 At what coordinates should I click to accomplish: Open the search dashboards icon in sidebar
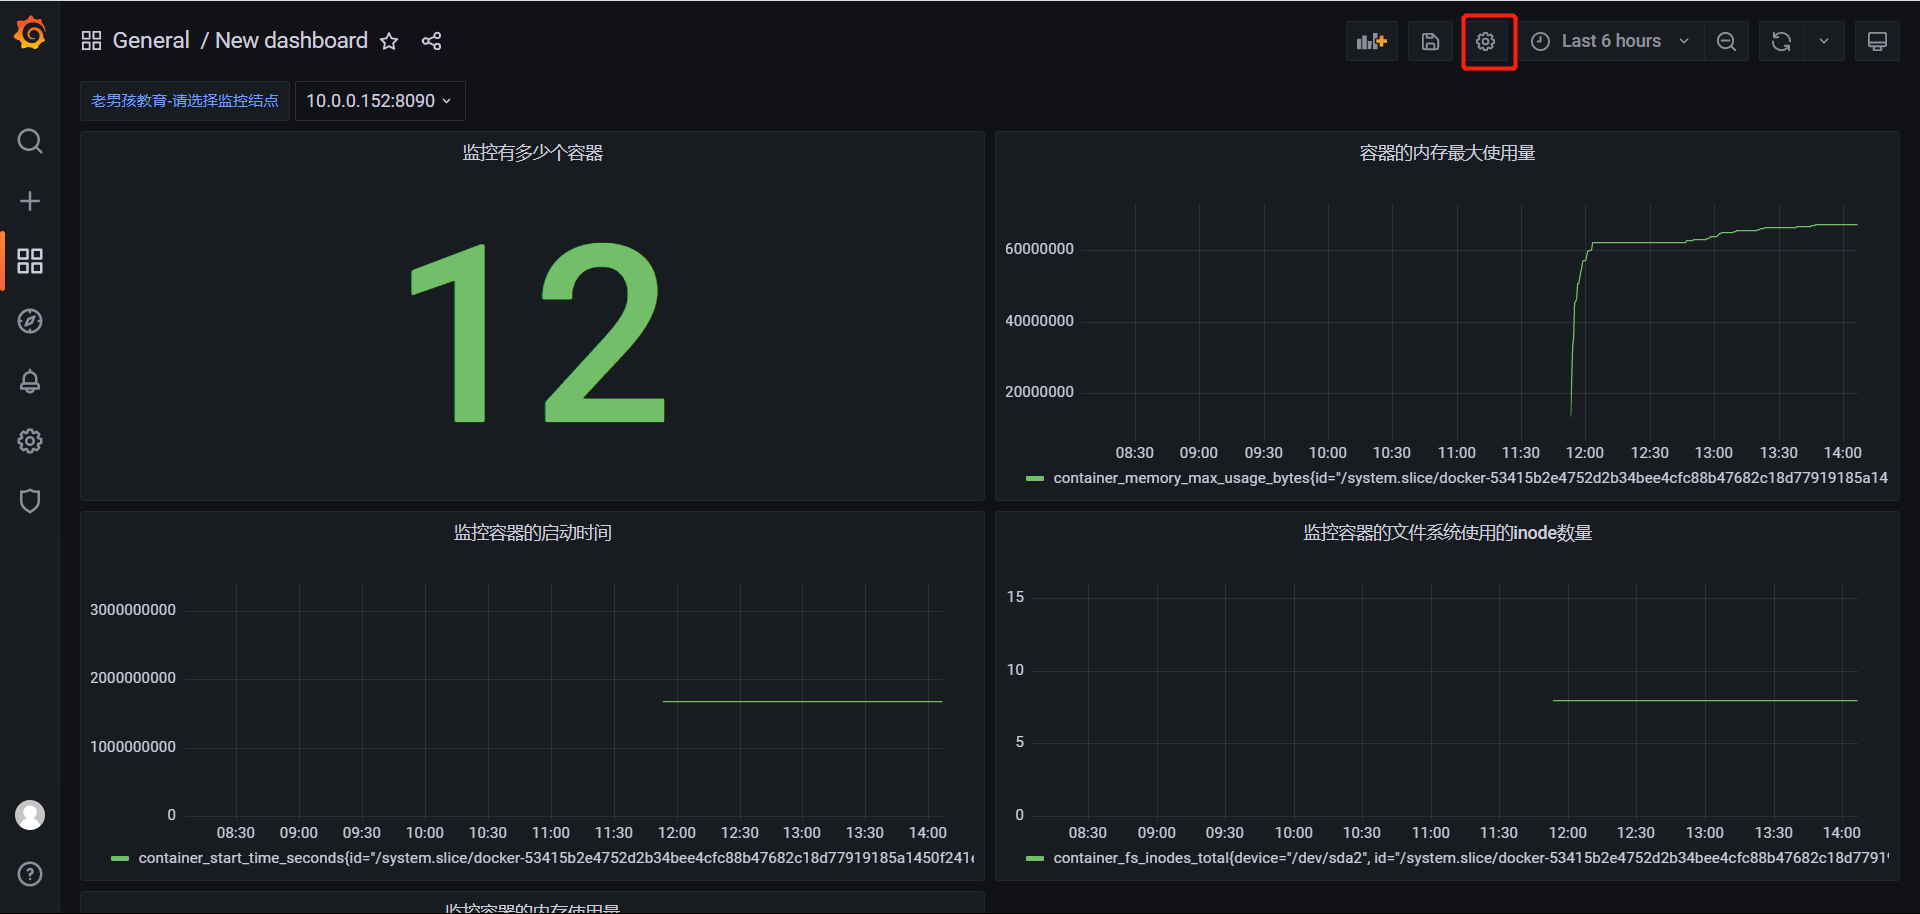coord(30,141)
